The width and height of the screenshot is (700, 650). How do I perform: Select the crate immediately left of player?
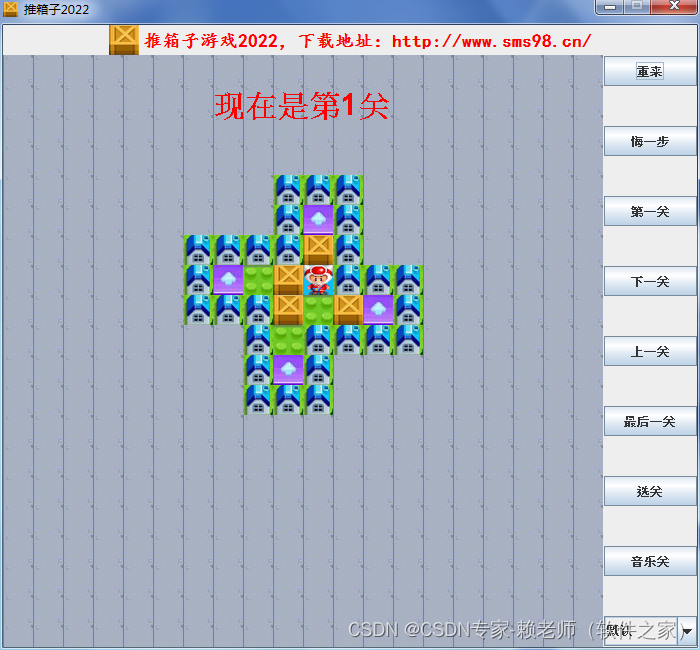click(x=288, y=280)
